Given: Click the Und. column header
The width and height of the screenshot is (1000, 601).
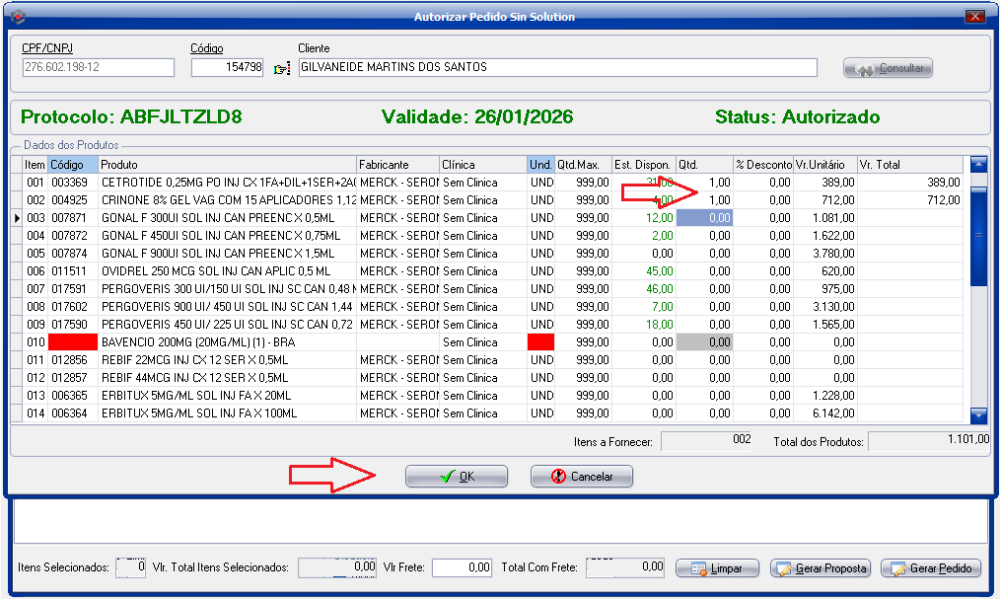Looking at the screenshot, I should point(541,164).
